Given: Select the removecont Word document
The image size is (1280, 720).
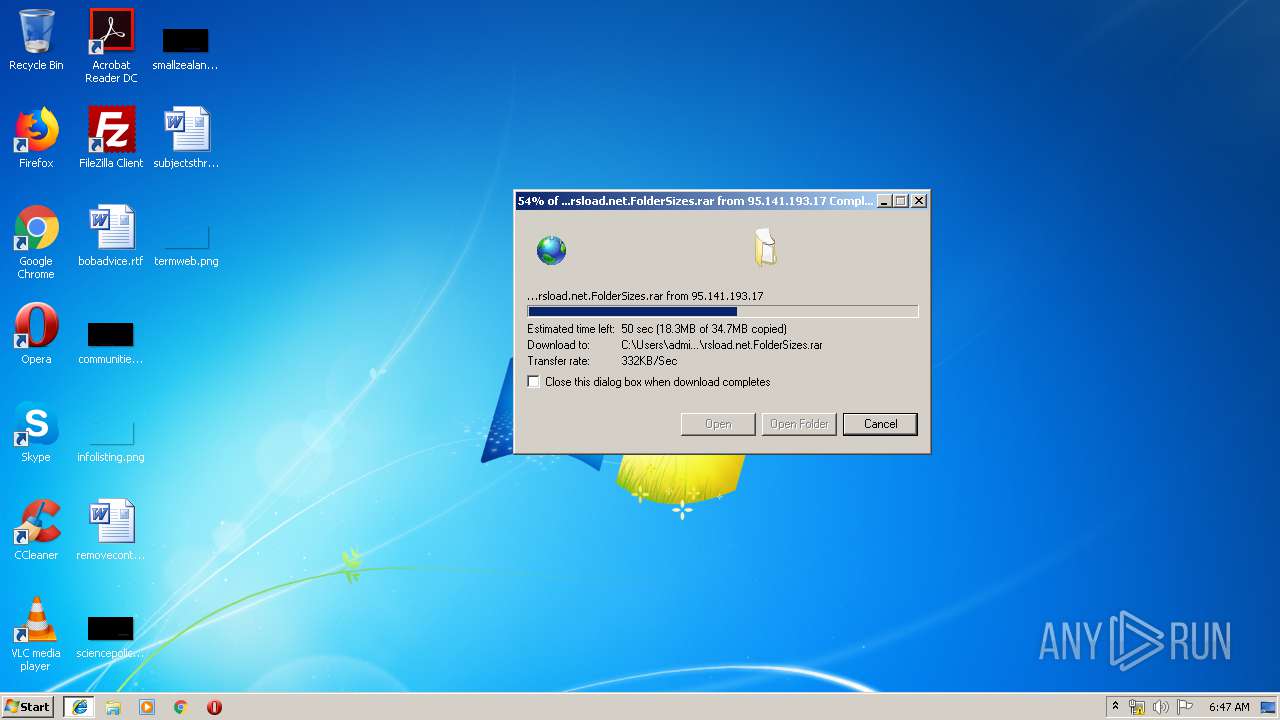Looking at the screenshot, I should click(111, 530).
